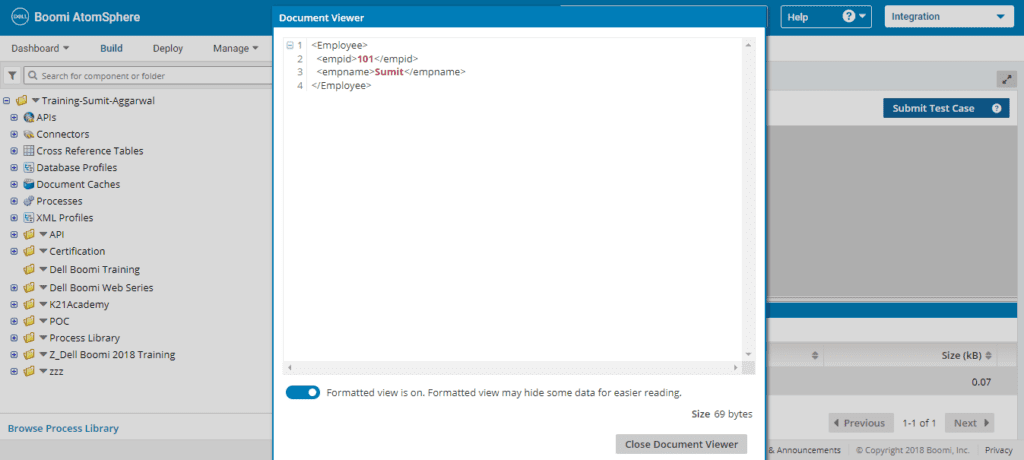Click the Help question mark icon
The image size is (1024, 460).
pyautogui.click(x=848, y=17)
